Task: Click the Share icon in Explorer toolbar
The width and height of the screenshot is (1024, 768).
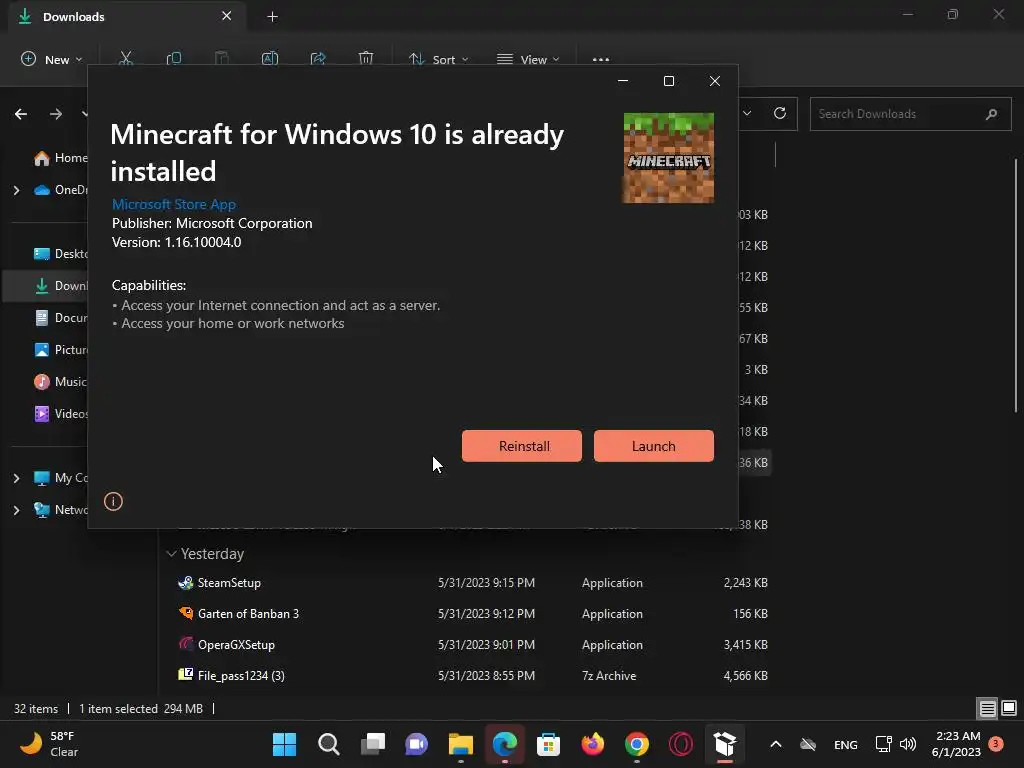Action: 318,59
